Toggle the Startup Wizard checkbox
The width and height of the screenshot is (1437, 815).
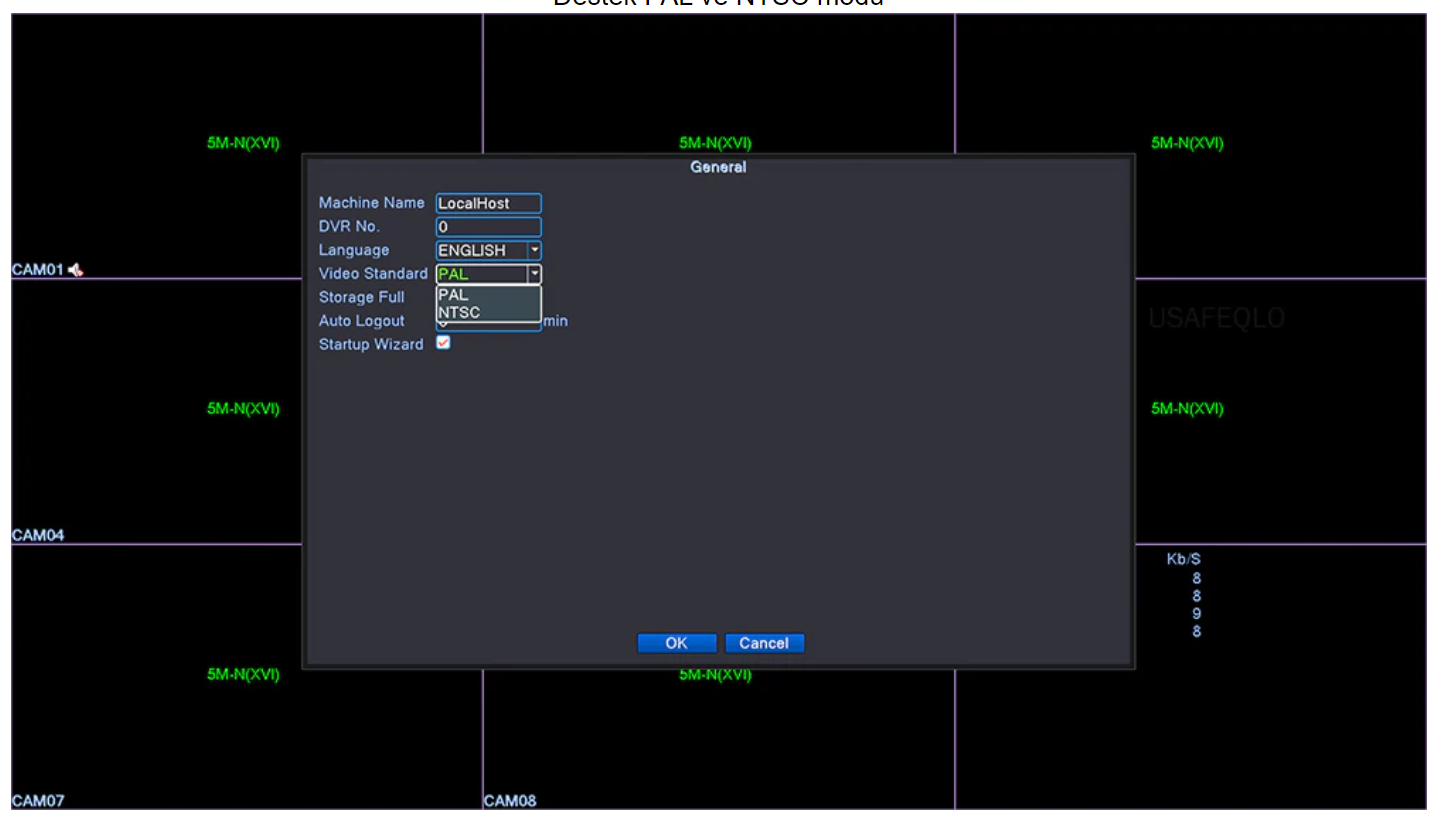pyautogui.click(x=443, y=343)
